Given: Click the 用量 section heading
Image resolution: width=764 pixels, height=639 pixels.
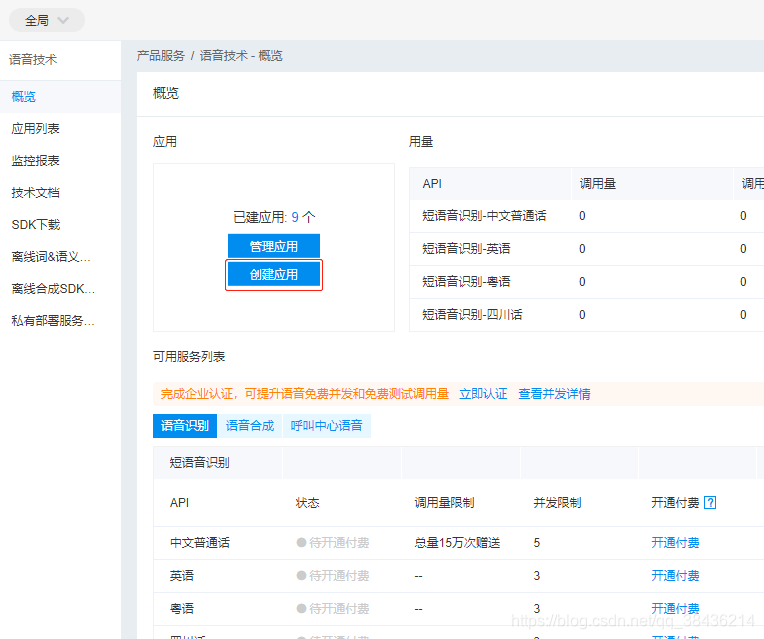Looking at the screenshot, I should [421, 142].
